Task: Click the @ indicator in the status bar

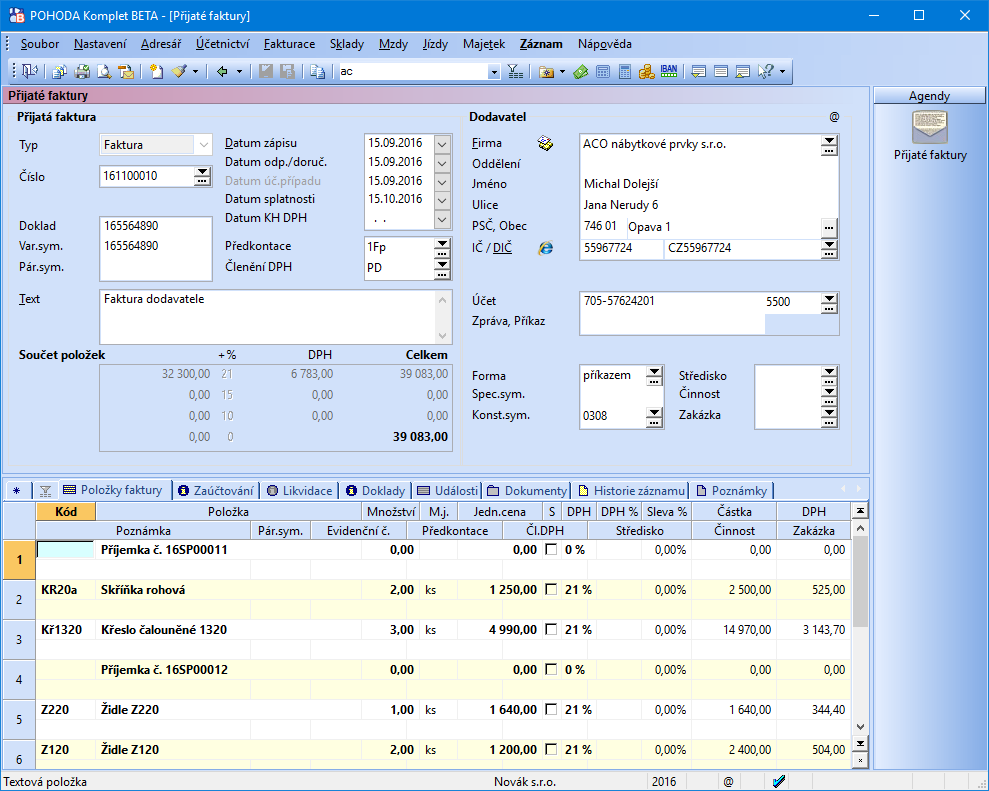Action: pos(729,782)
